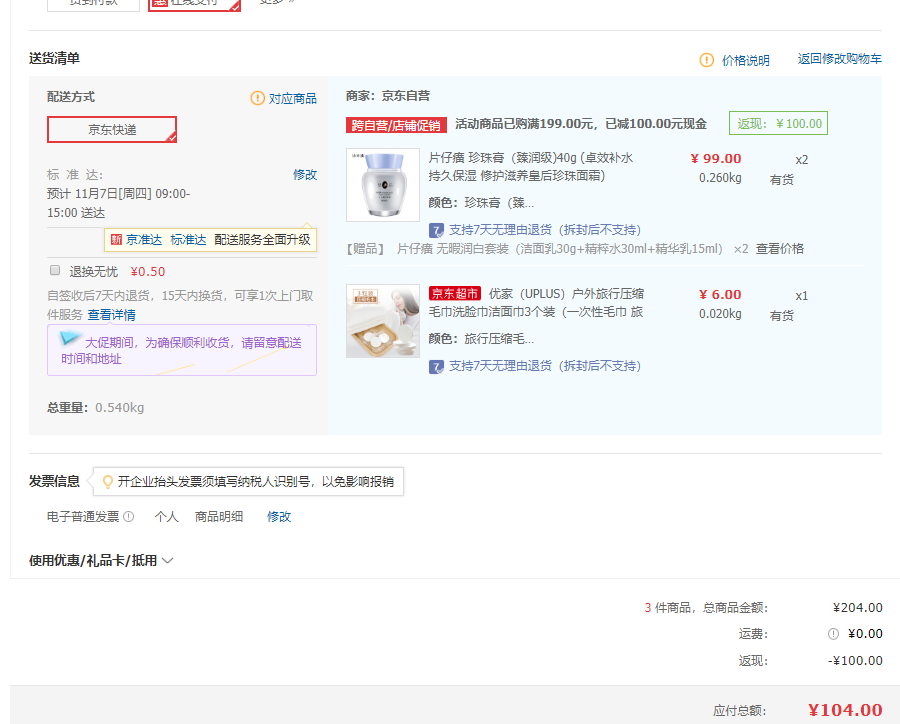The image size is (900, 724).
Task: Go back via 返回修改购物车
Action: click(839, 59)
